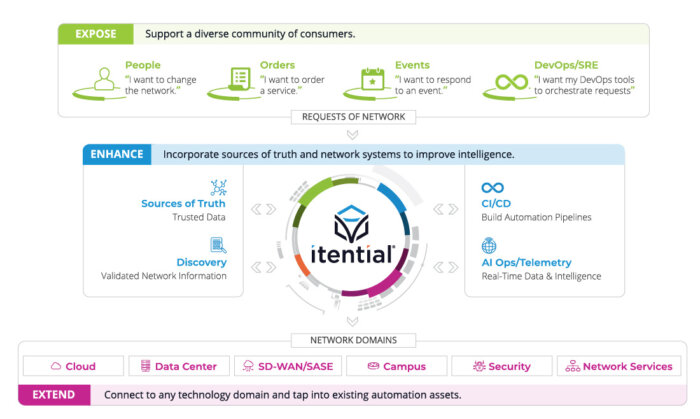Click the double arrows beside Sources of Truth
Viewport: 700px width, 419px height.
click(263, 209)
